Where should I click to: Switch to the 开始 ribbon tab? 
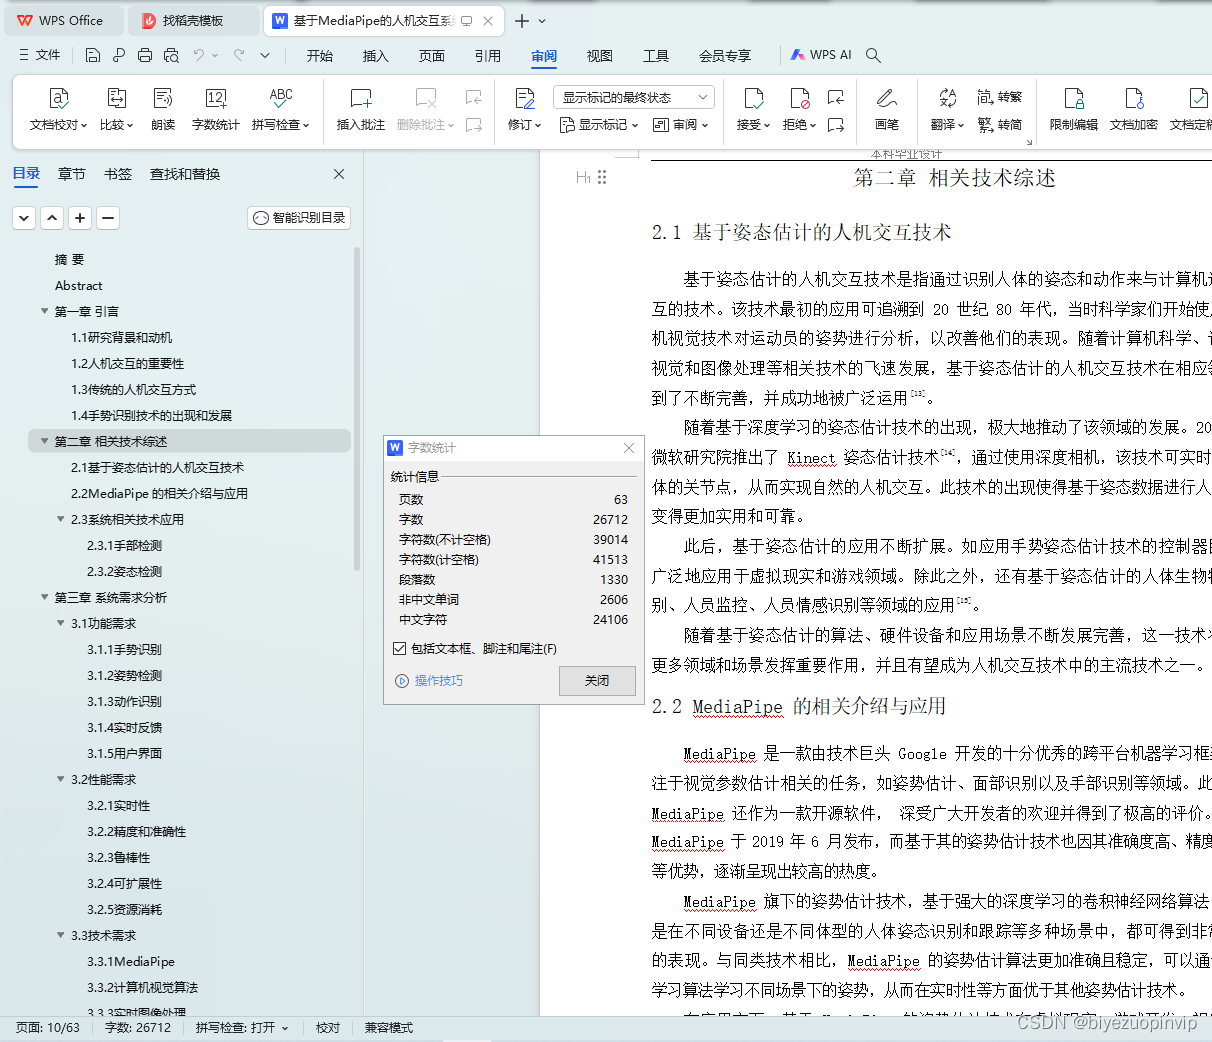point(320,56)
